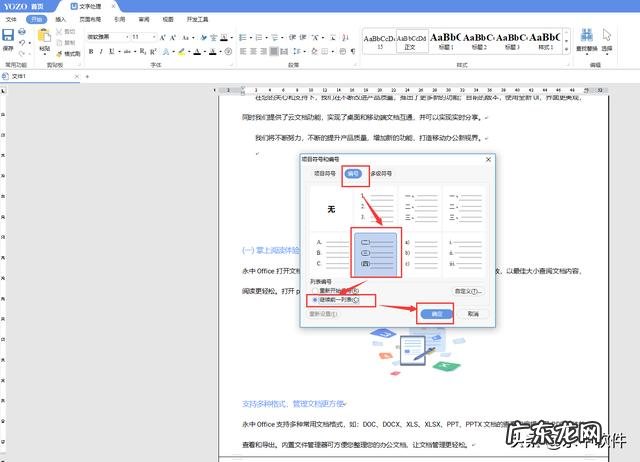Click the justify alignment icon
Image resolution: width=640 pixels, height=462 pixels.
pos(274,51)
